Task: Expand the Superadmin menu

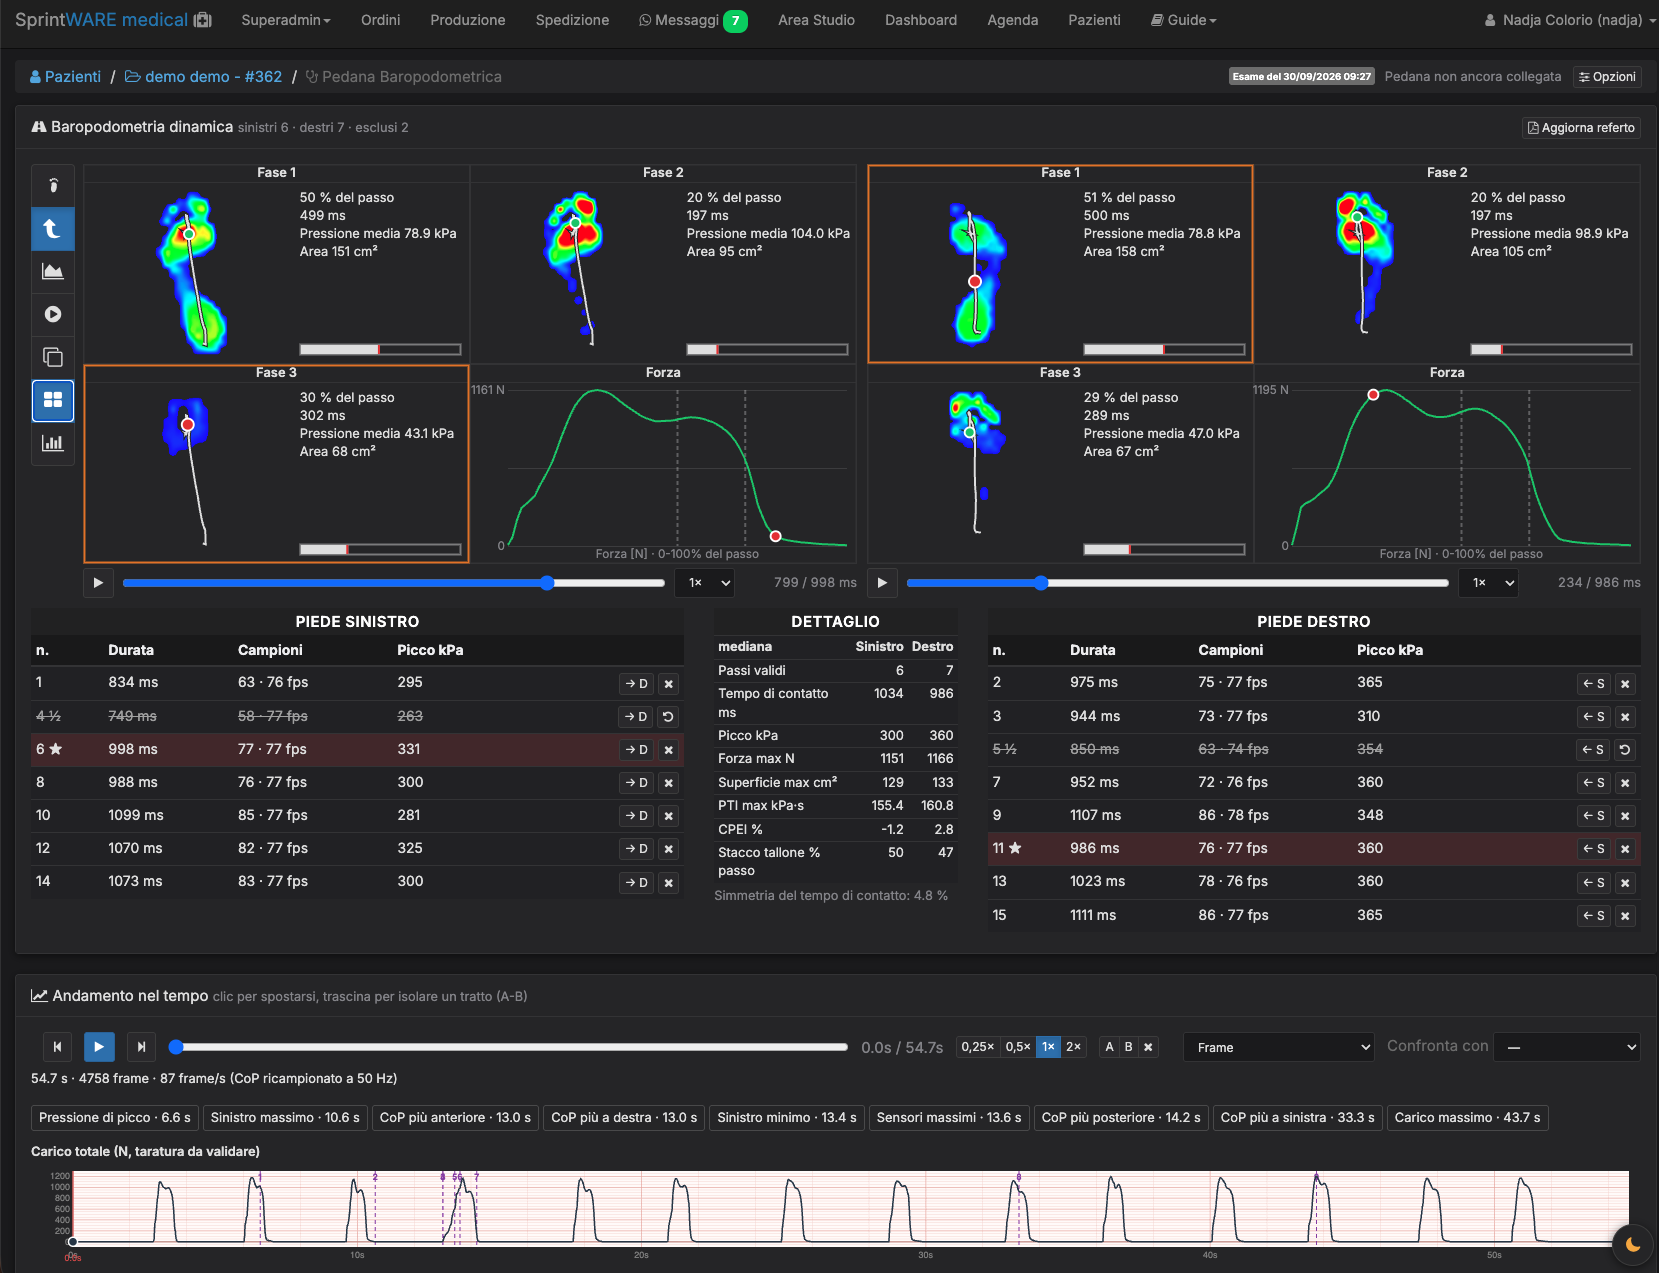Action: [286, 20]
